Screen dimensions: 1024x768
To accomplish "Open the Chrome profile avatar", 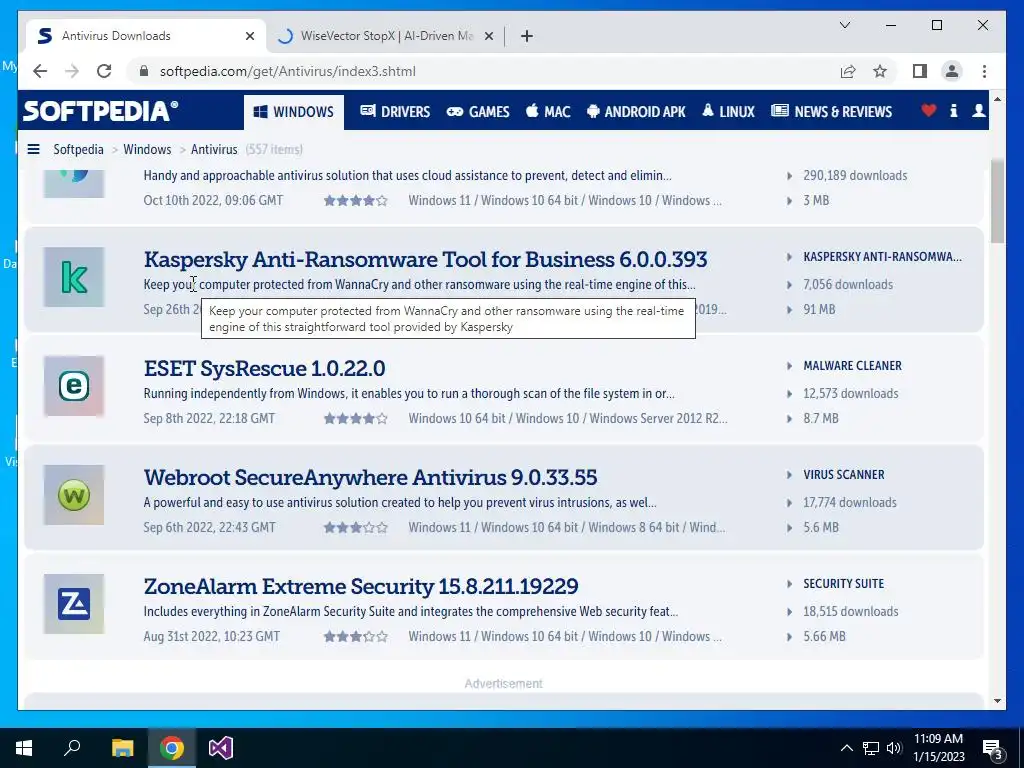I will 952,71.
